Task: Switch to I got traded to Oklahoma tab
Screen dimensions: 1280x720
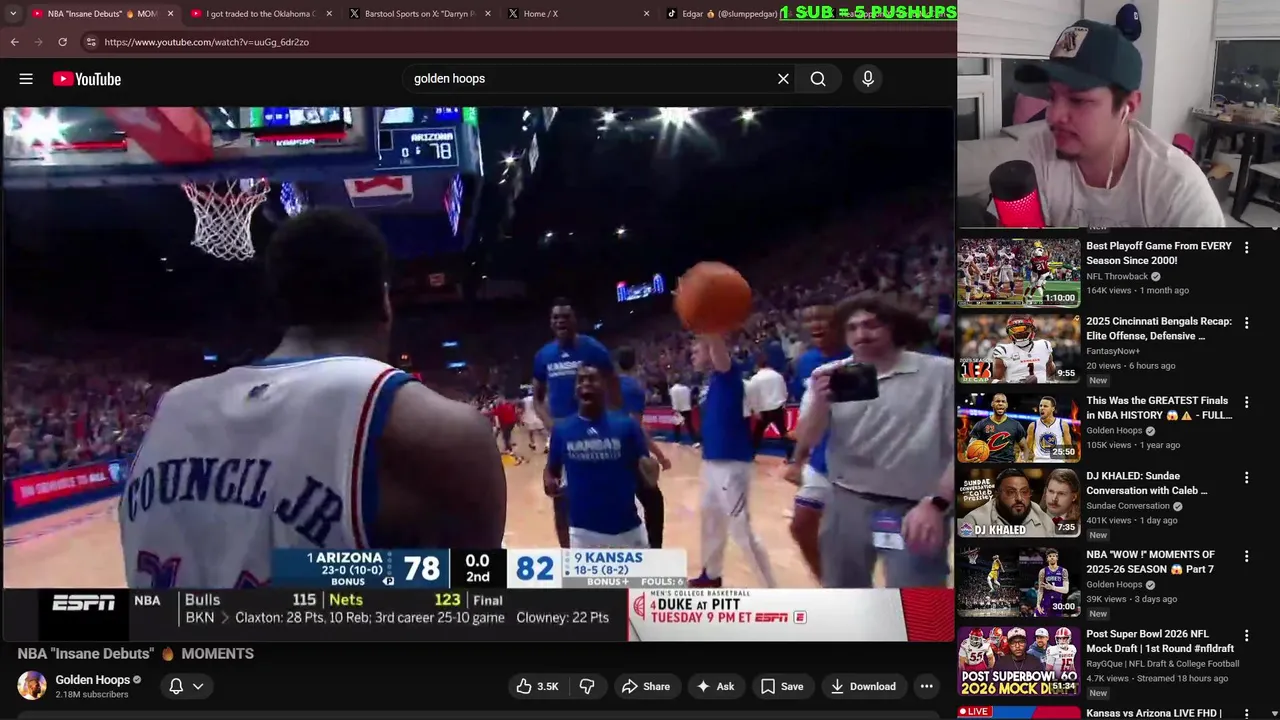Action: coord(260,14)
